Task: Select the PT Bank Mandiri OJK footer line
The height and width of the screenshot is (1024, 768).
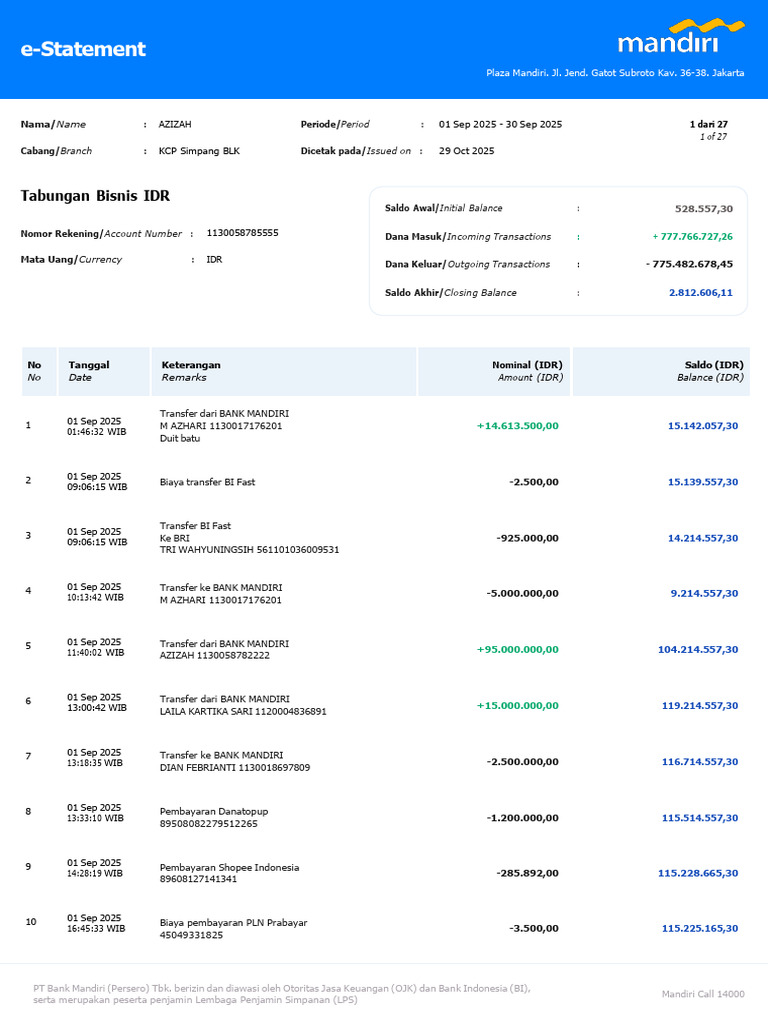Action: pyautogui.click(x=281, y=989)
